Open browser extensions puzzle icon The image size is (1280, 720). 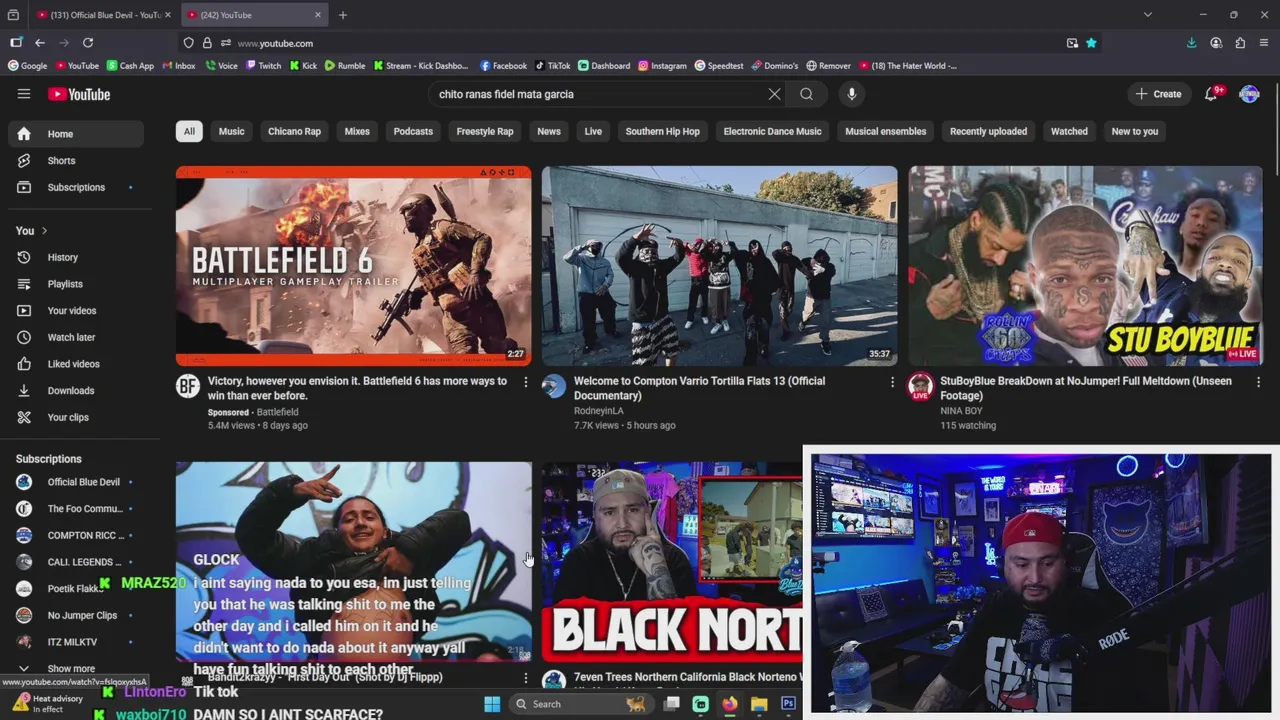[x=1240, y=43]
